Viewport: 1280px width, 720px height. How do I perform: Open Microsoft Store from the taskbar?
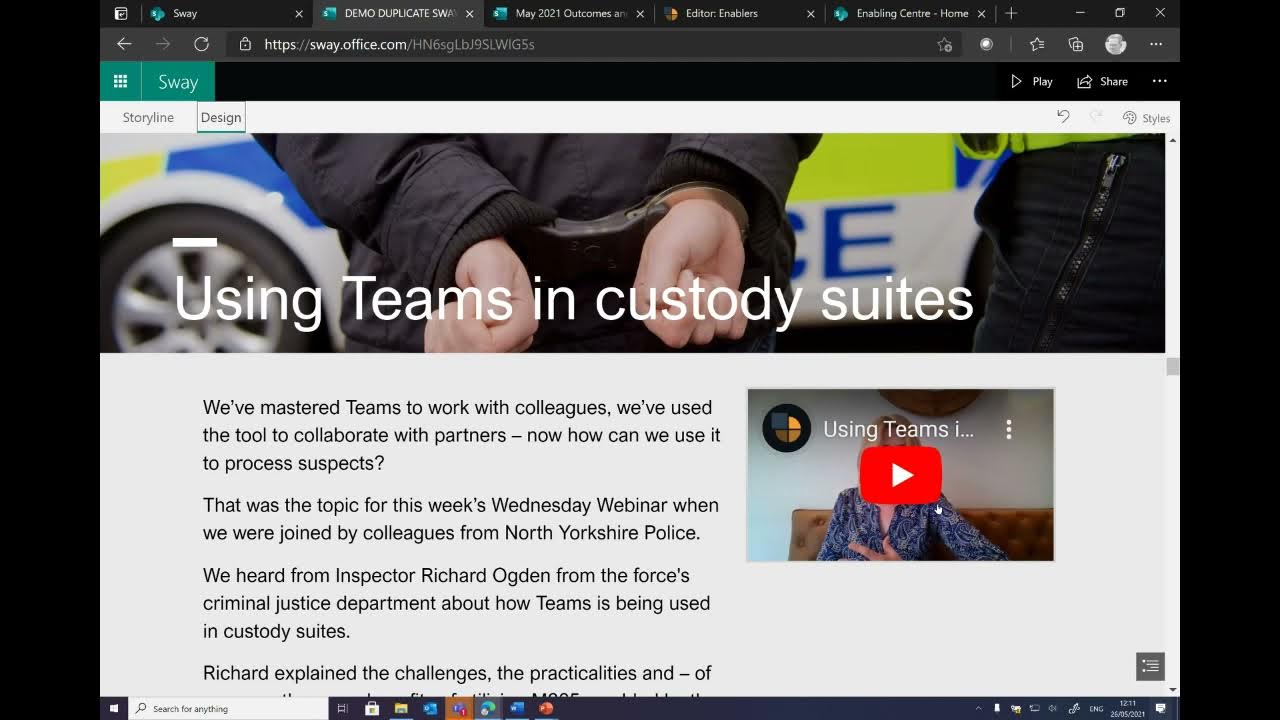pos(372,708)
